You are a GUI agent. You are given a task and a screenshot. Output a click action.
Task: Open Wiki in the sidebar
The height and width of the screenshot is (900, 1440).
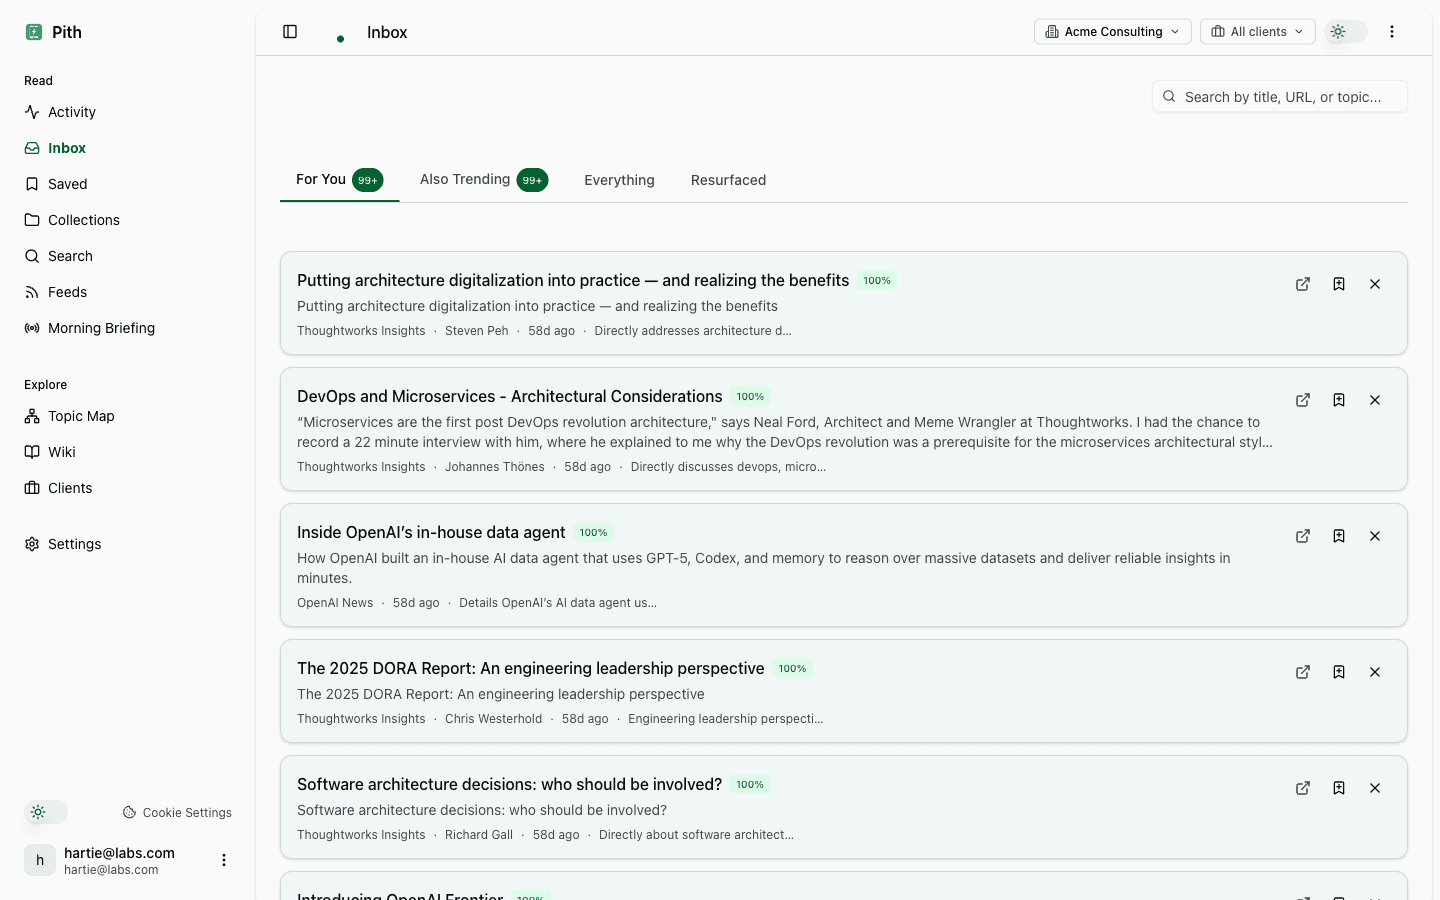[x=128, y=452]
